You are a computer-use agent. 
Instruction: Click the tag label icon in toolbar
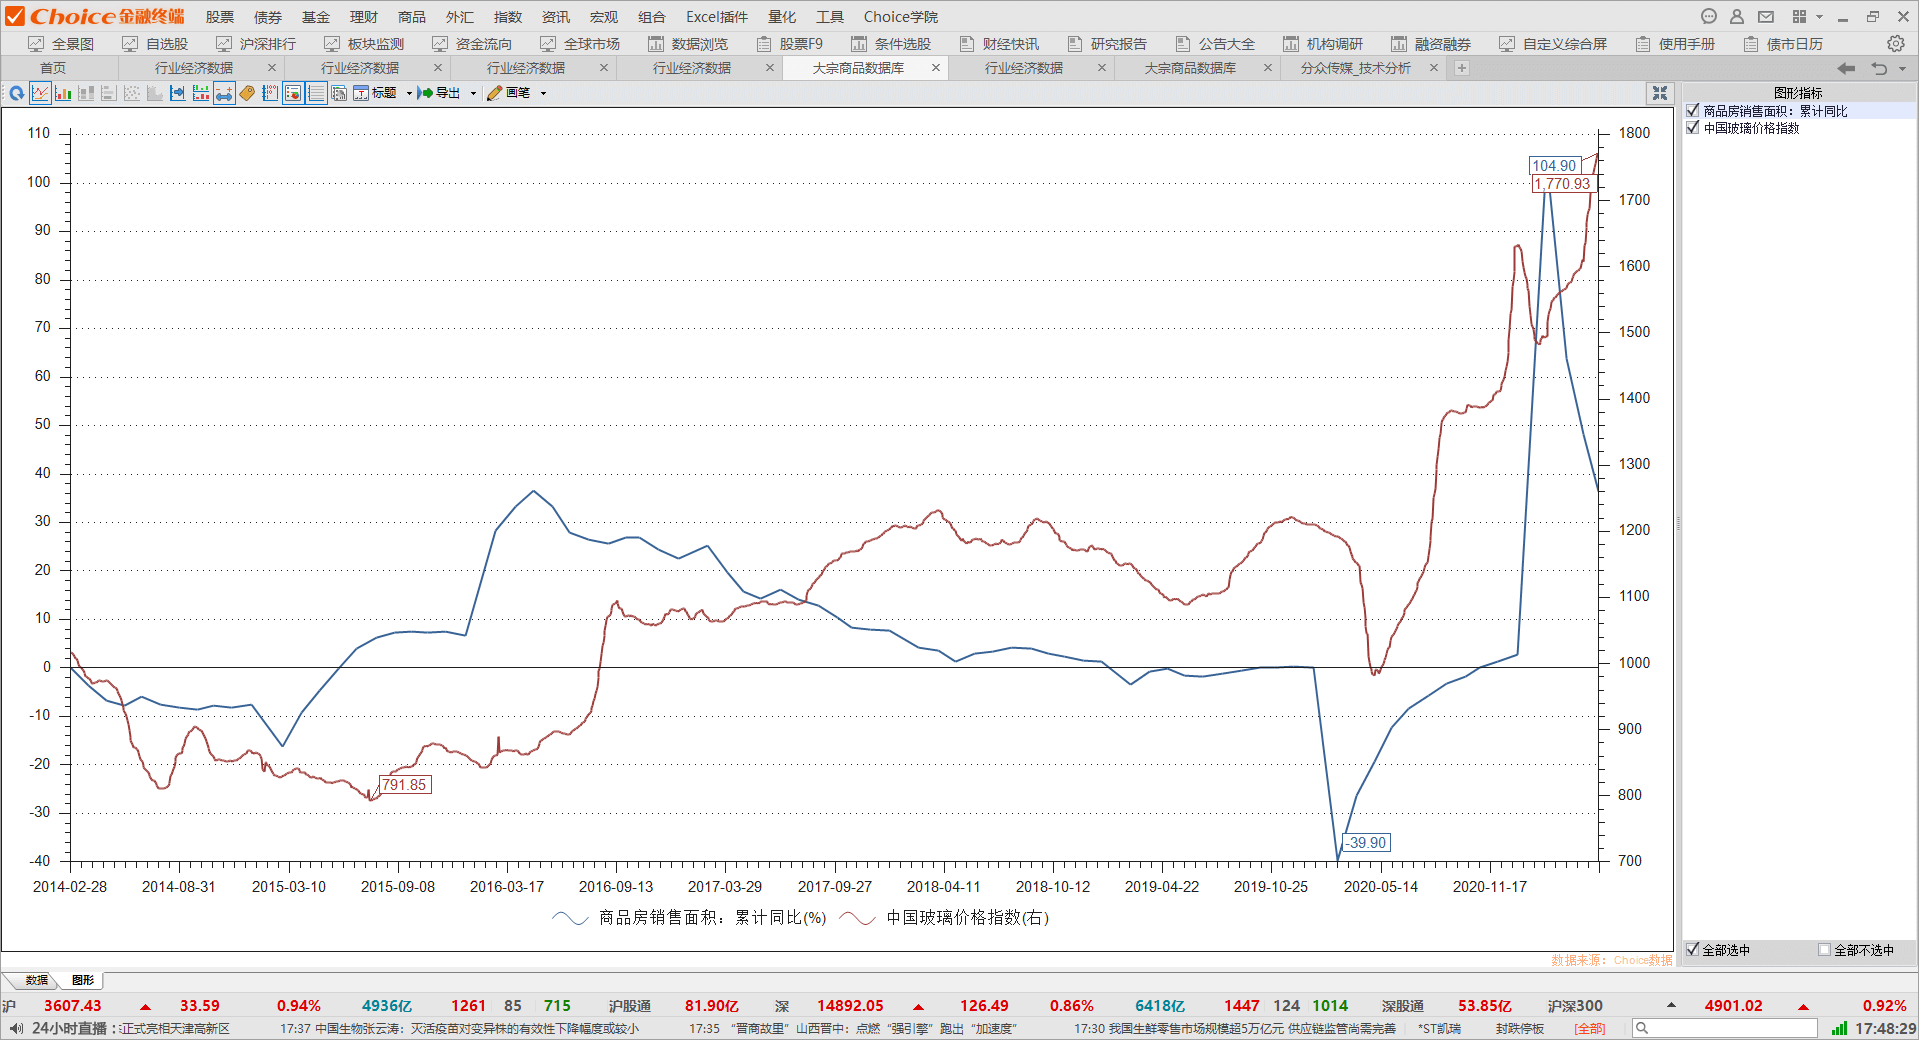click(x=247, y=93)
